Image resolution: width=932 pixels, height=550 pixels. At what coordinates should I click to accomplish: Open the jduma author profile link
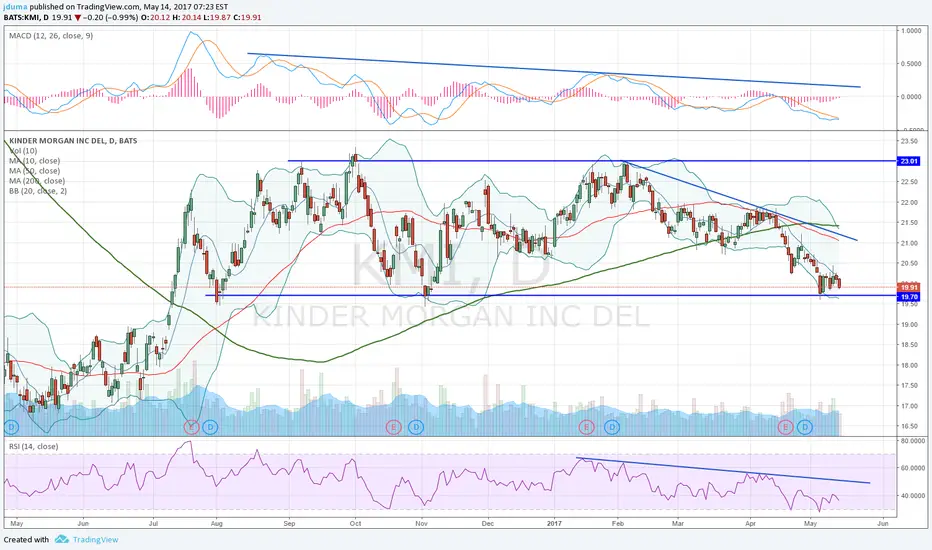coord(15,7)
